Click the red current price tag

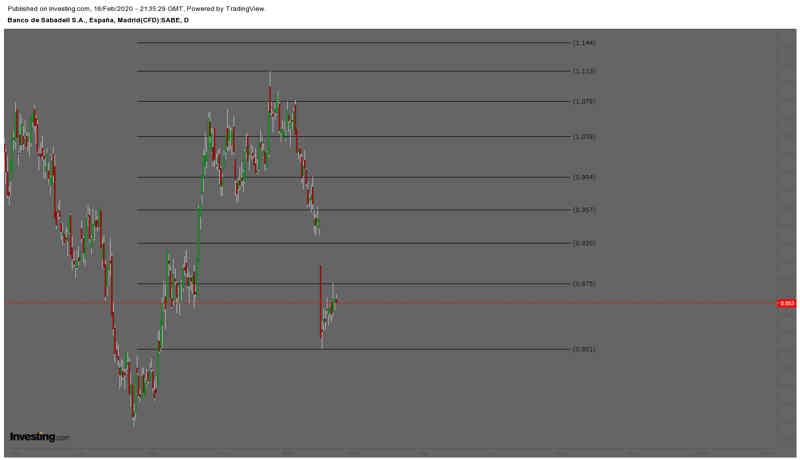(x=786, y=303)
